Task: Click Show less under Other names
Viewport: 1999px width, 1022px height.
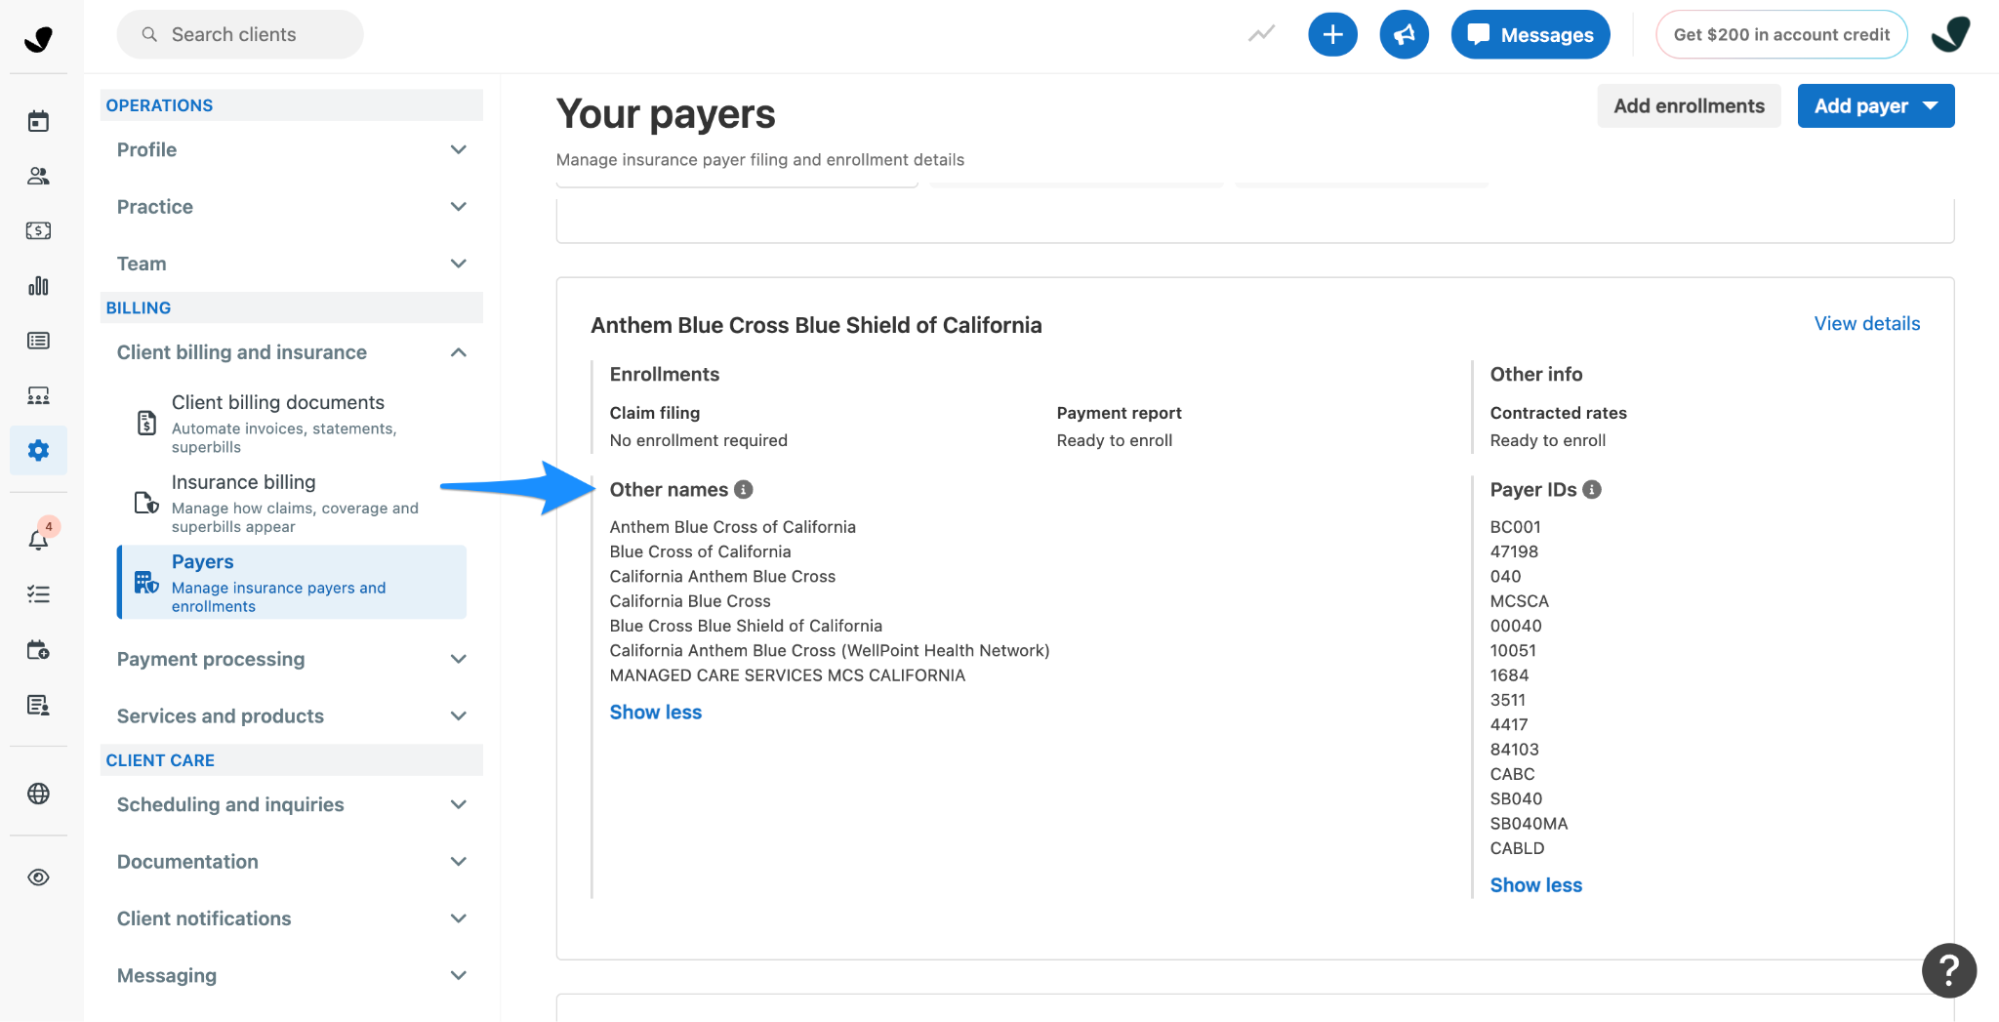Action: pyautogui.click(x=655, y=712)
